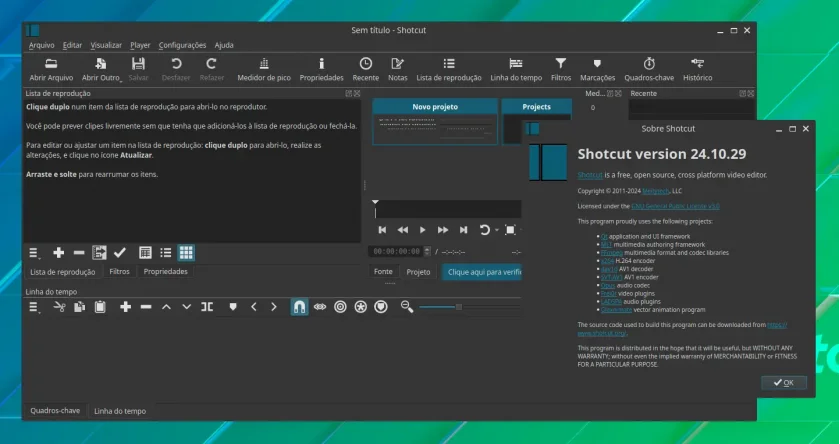Open the playlist hamburger menu
This screenshot has height=444, width=840.
click(x=34, y=253)
